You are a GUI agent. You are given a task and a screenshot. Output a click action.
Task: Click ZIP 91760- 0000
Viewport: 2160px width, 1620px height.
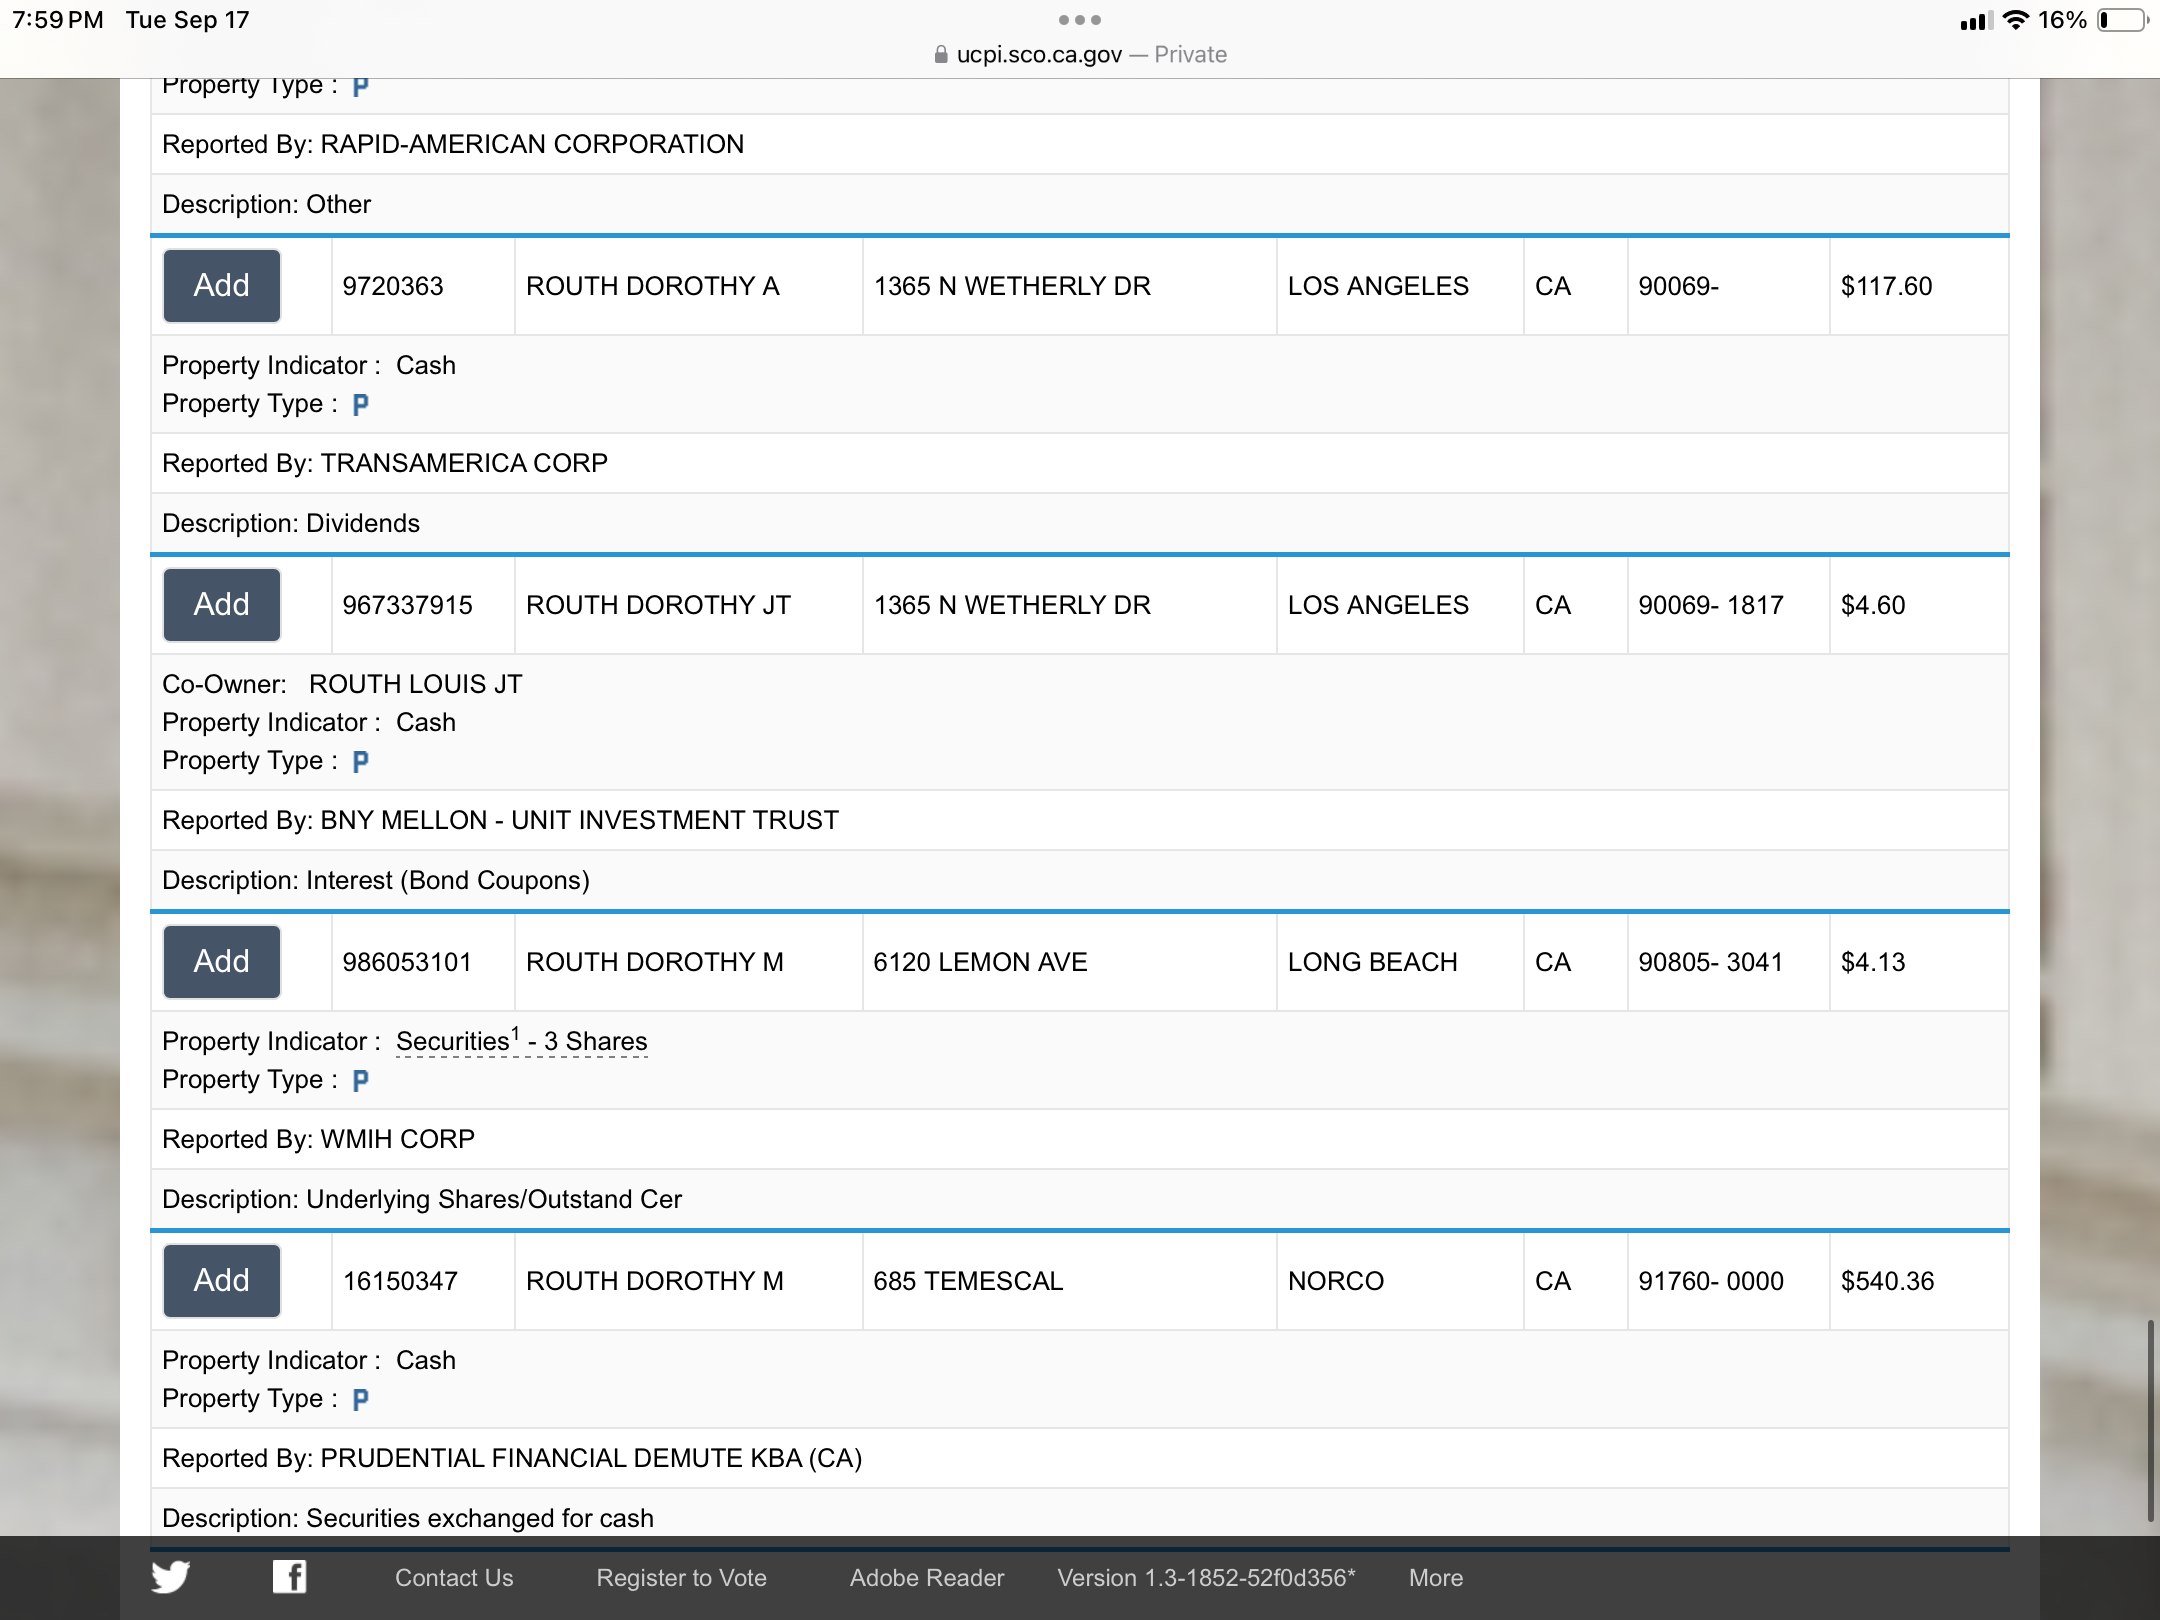tap(1711, 1281)
